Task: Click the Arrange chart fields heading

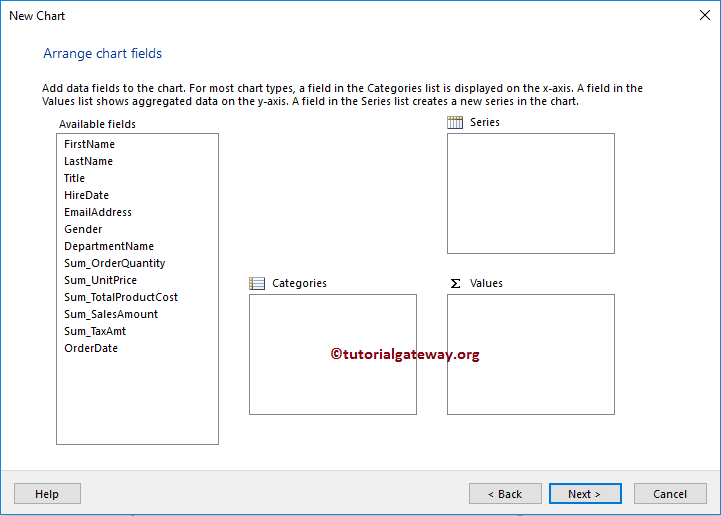Action: [x=103, y=54]
